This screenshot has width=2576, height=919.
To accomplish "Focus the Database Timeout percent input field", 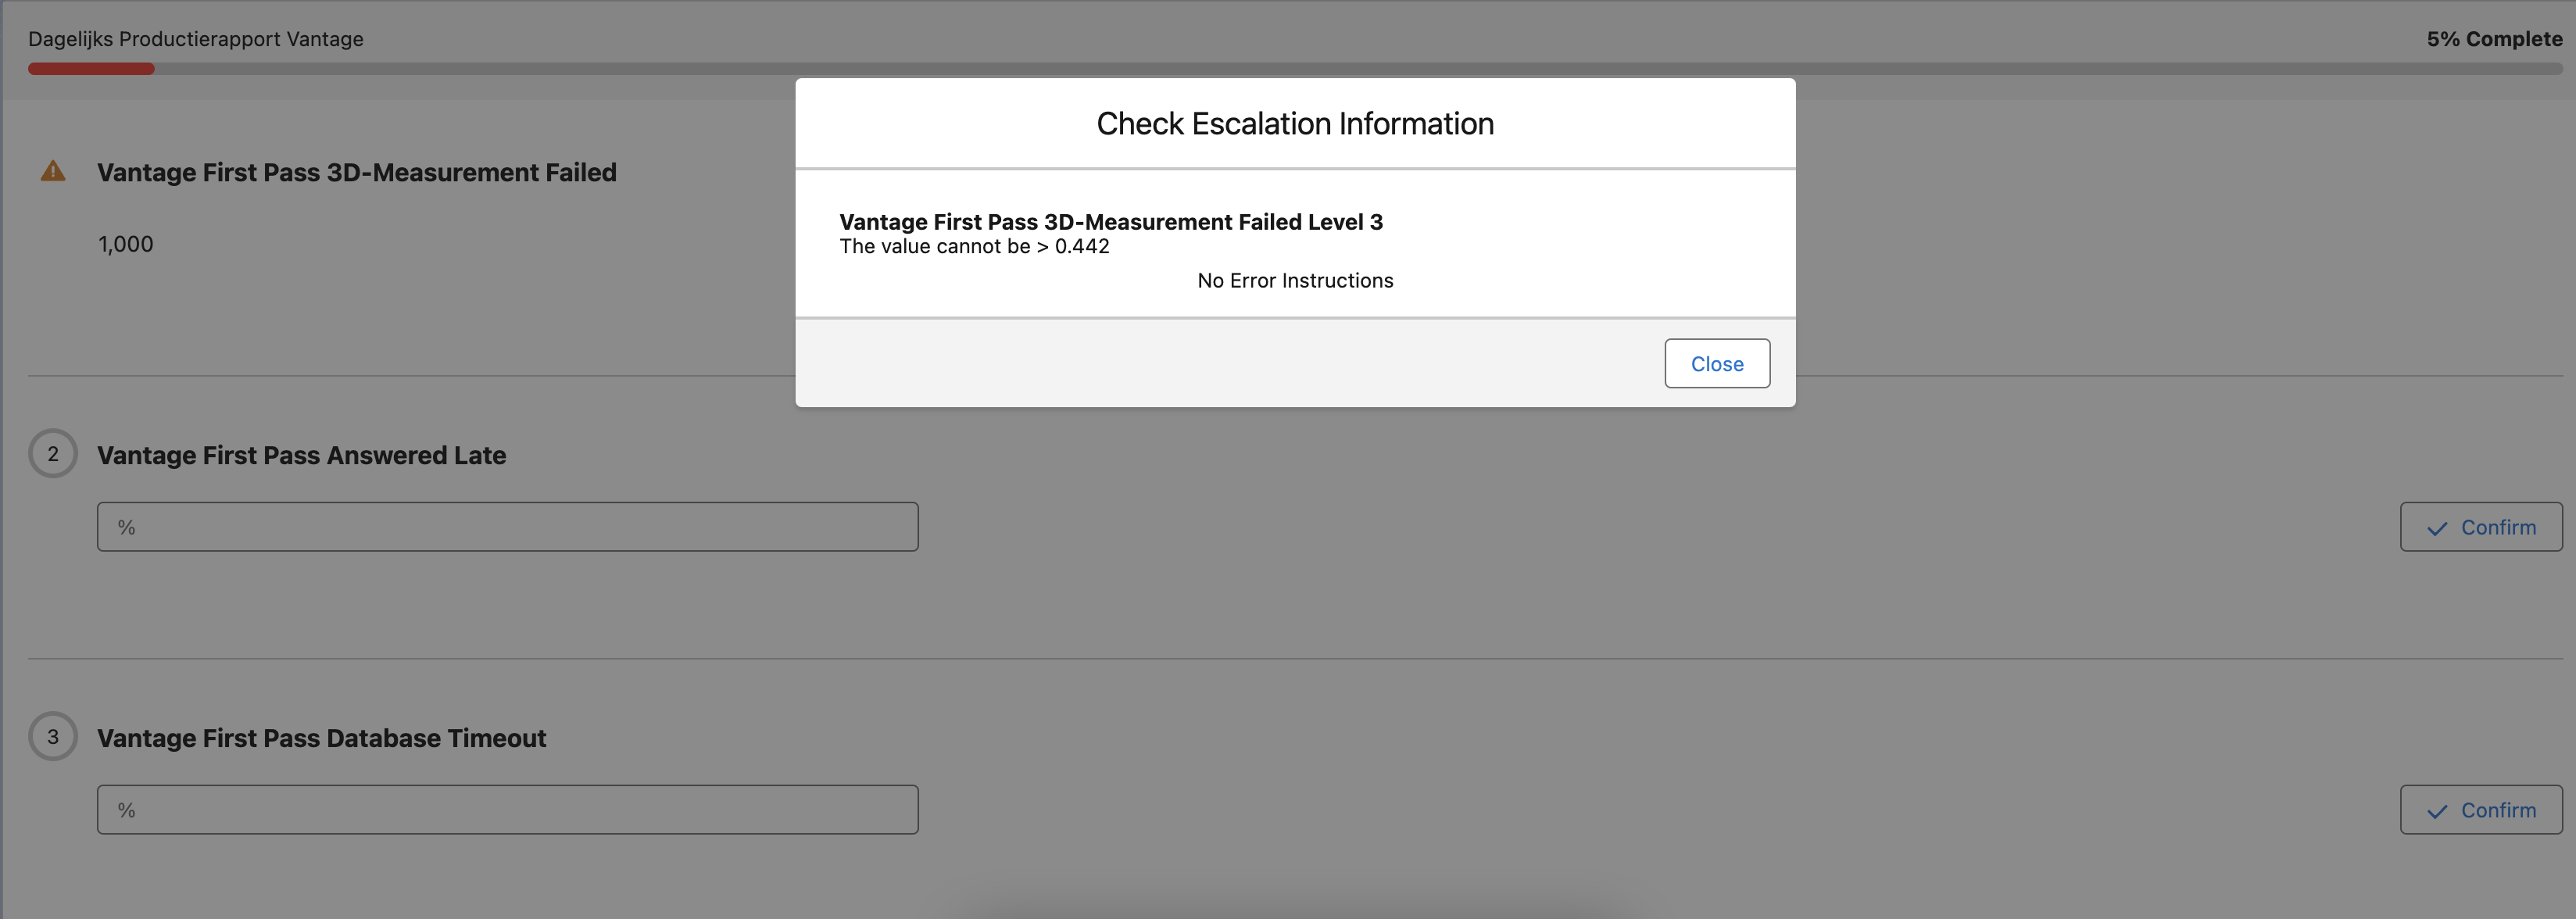I will click(508, 810).
